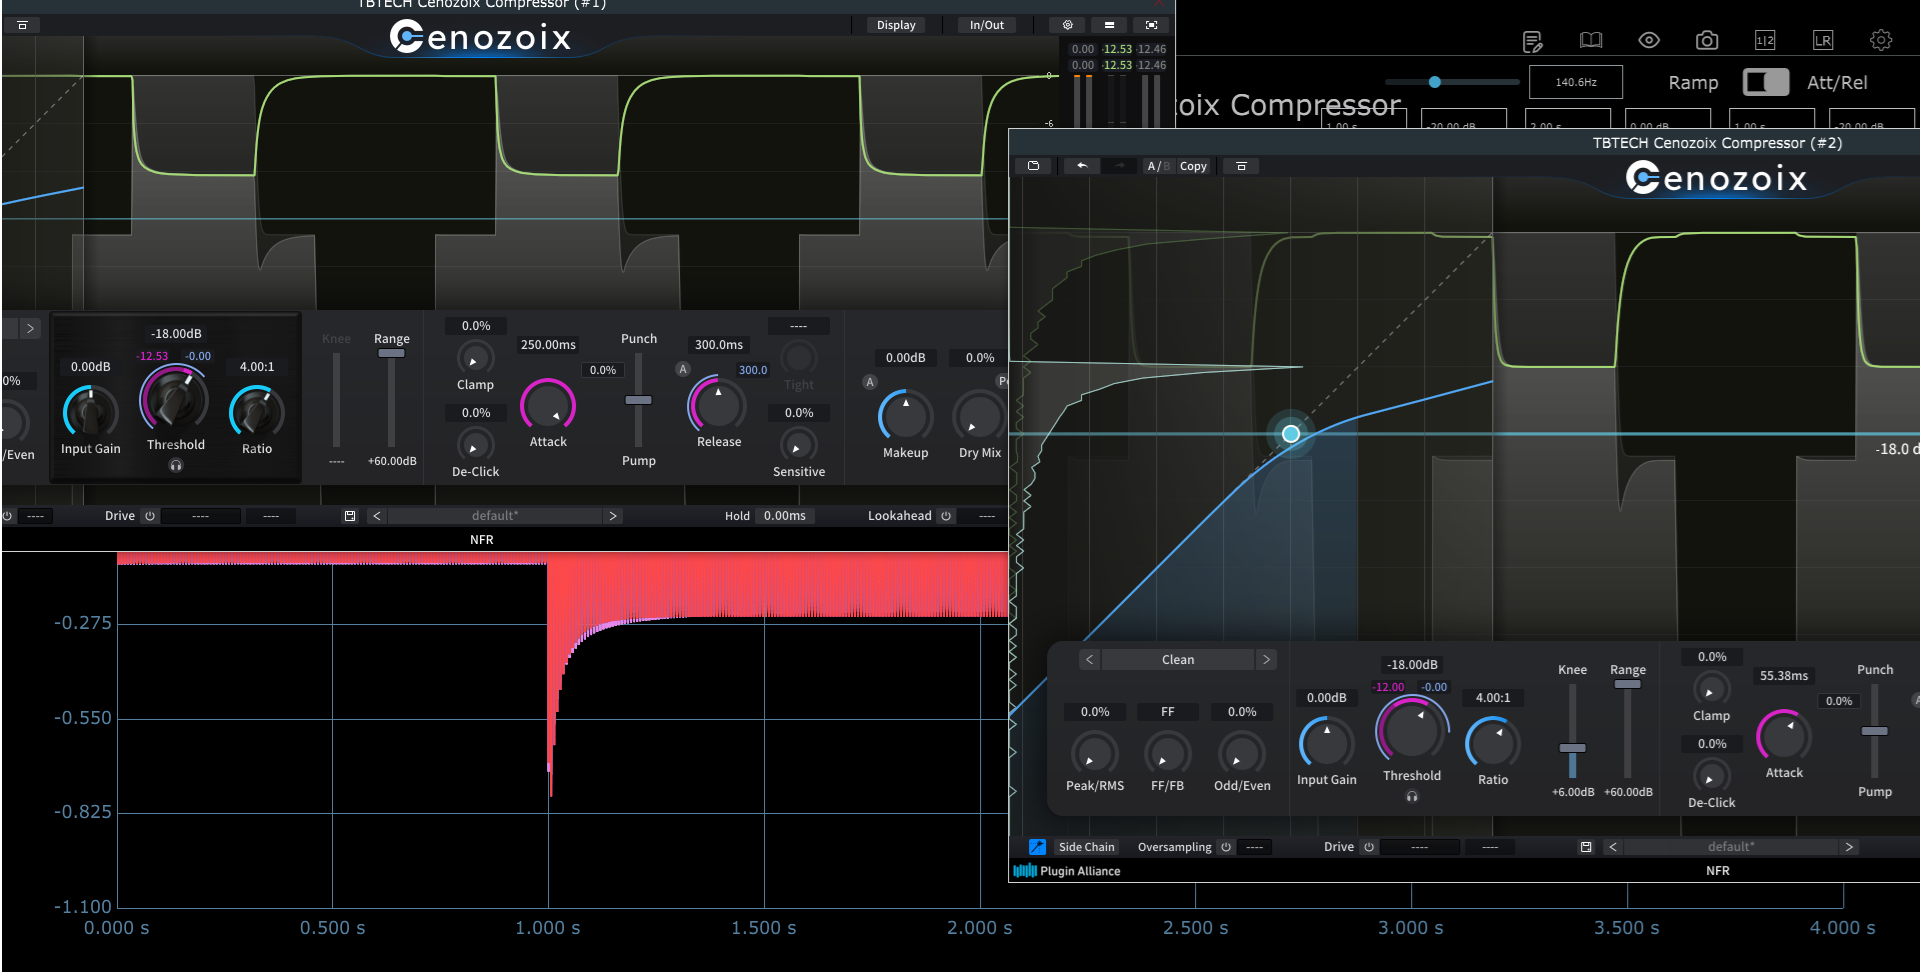Click the threshold node on the transfer curve
Viewport: 1920px width, 972px height.
[1291, 434]
